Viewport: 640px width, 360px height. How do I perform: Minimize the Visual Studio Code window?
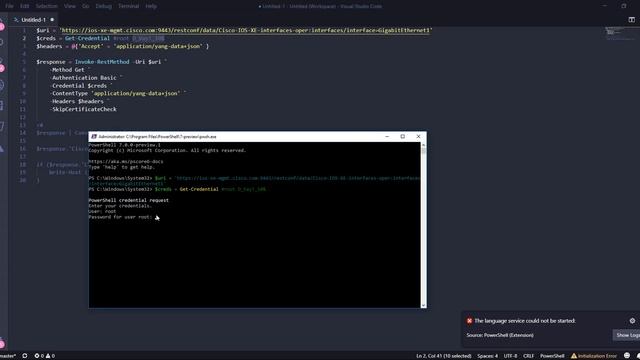(x=605, y=6)
